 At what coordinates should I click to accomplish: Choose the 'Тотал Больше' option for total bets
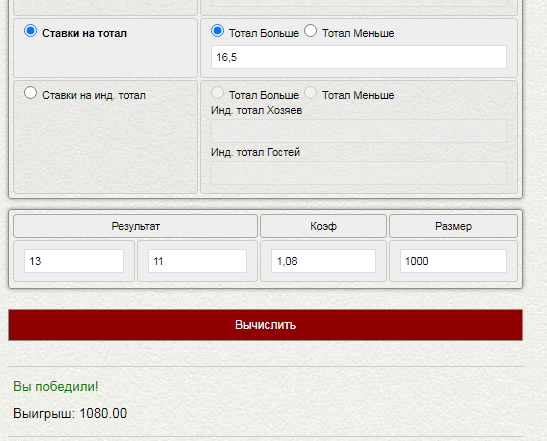[217, 31]
